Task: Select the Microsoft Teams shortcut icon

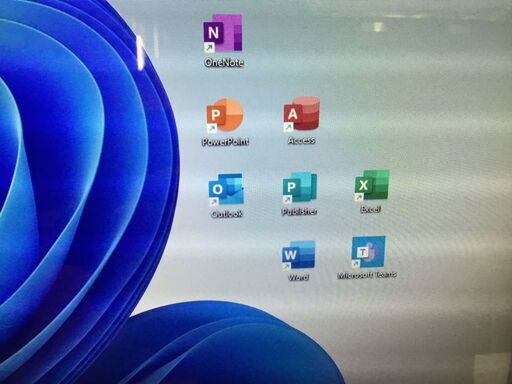Action: tap(368, 252)
